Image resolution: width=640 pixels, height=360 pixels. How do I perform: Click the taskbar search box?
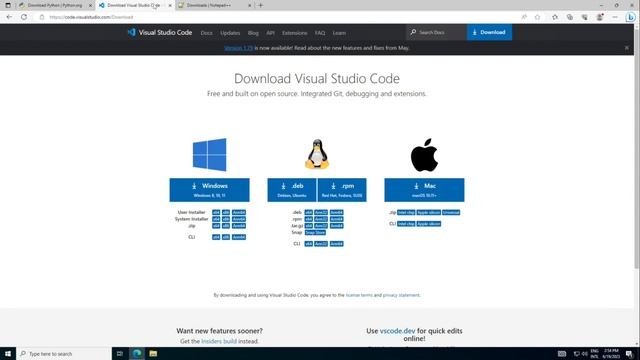point(64,353)
